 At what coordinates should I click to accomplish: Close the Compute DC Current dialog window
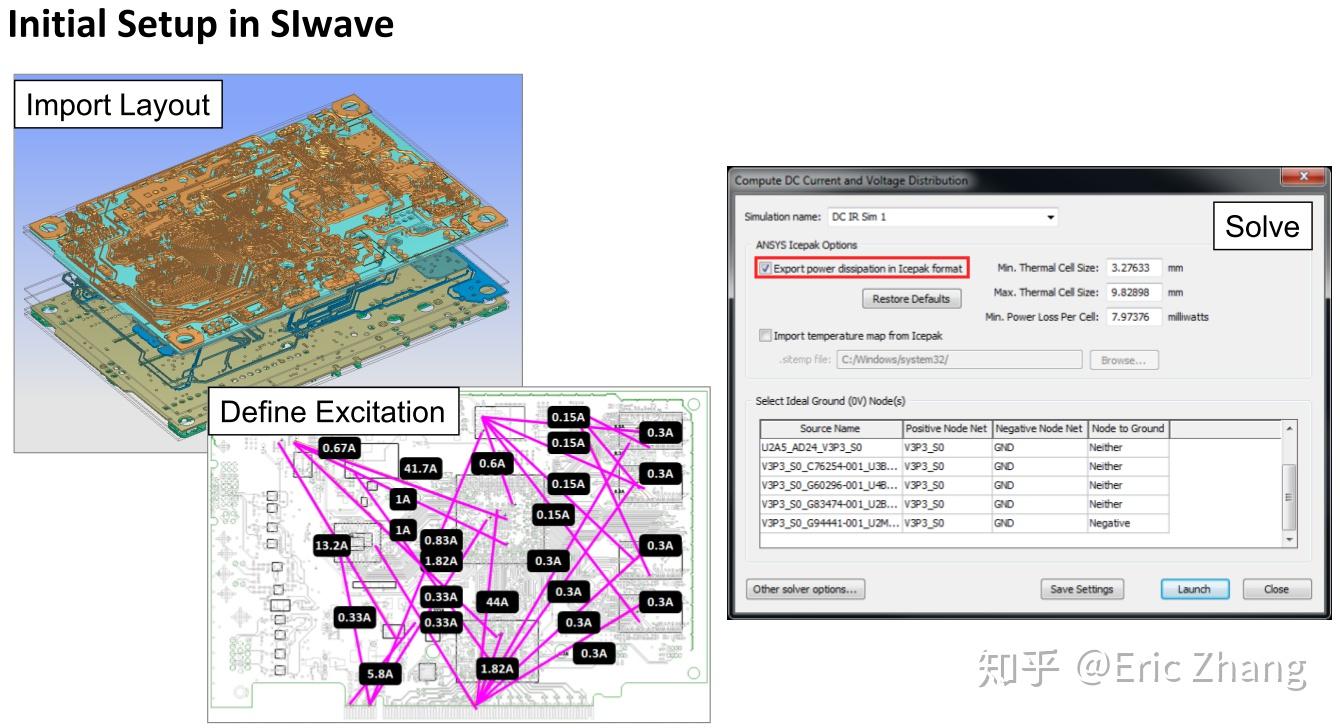(1303, 178)
